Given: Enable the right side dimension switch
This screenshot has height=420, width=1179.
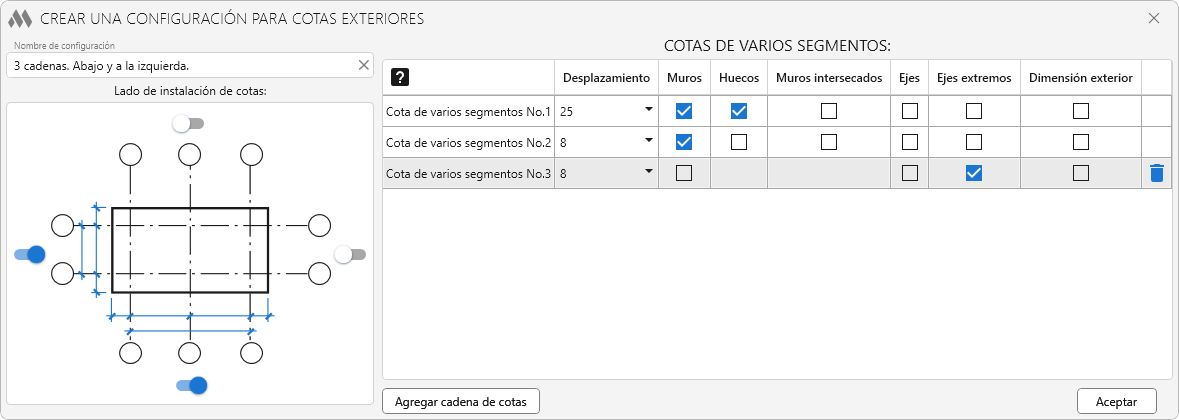Looking at the screenshot, I should coord(350,254).
